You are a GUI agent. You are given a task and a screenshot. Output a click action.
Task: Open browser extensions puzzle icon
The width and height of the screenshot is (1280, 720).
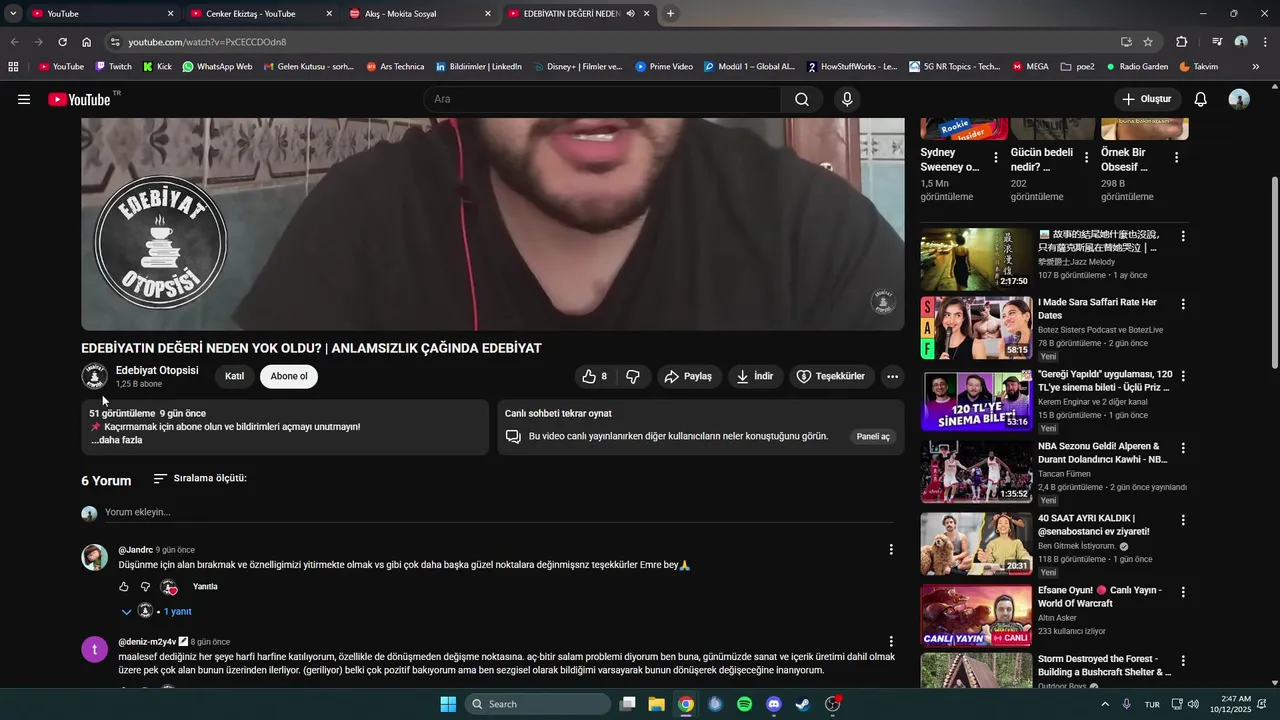tap(1182, 42)
